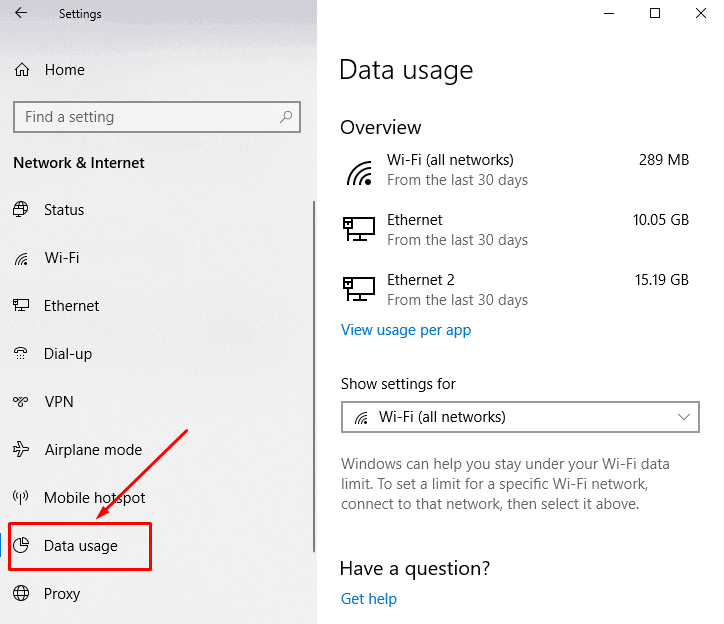Screen dimensions: 724x624
Task: Click the Ethernet sidebar monitor icon
Action: tap(21, 305)
